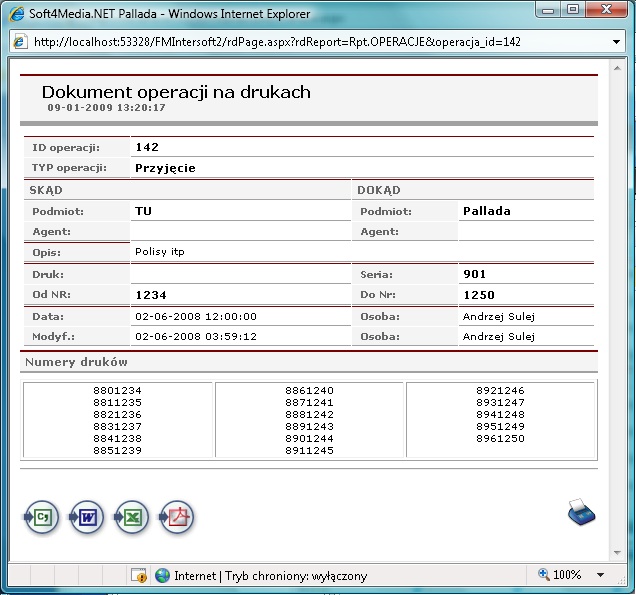Click the blue printer icon
Screen dimensions: 636x595
tap(581, 512)
